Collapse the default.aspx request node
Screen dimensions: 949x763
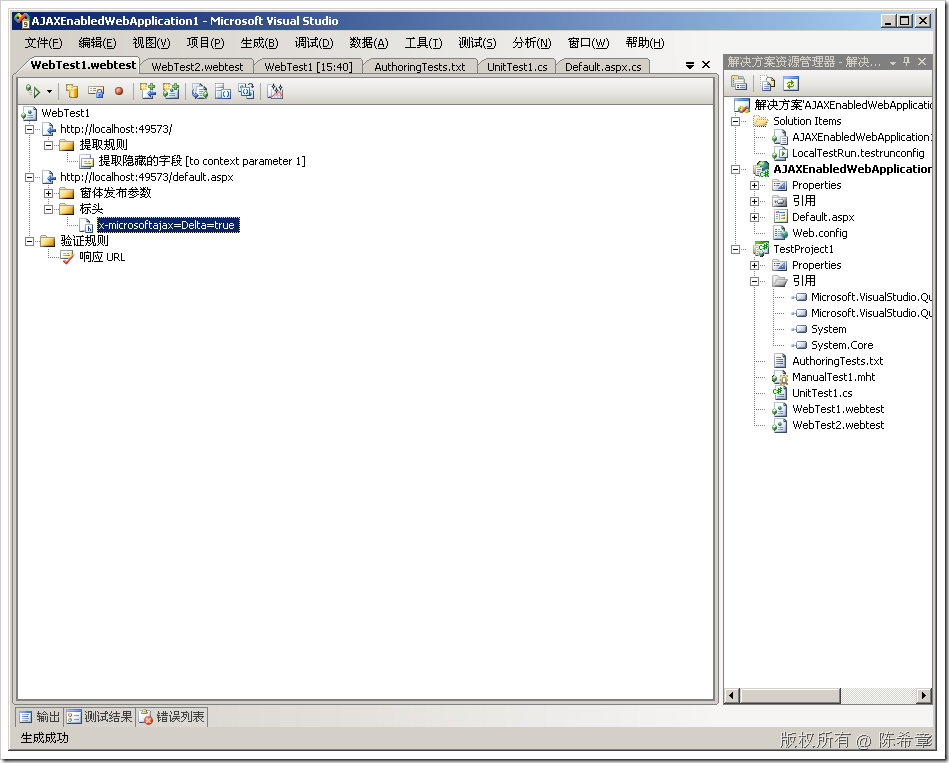pos(29,177)
